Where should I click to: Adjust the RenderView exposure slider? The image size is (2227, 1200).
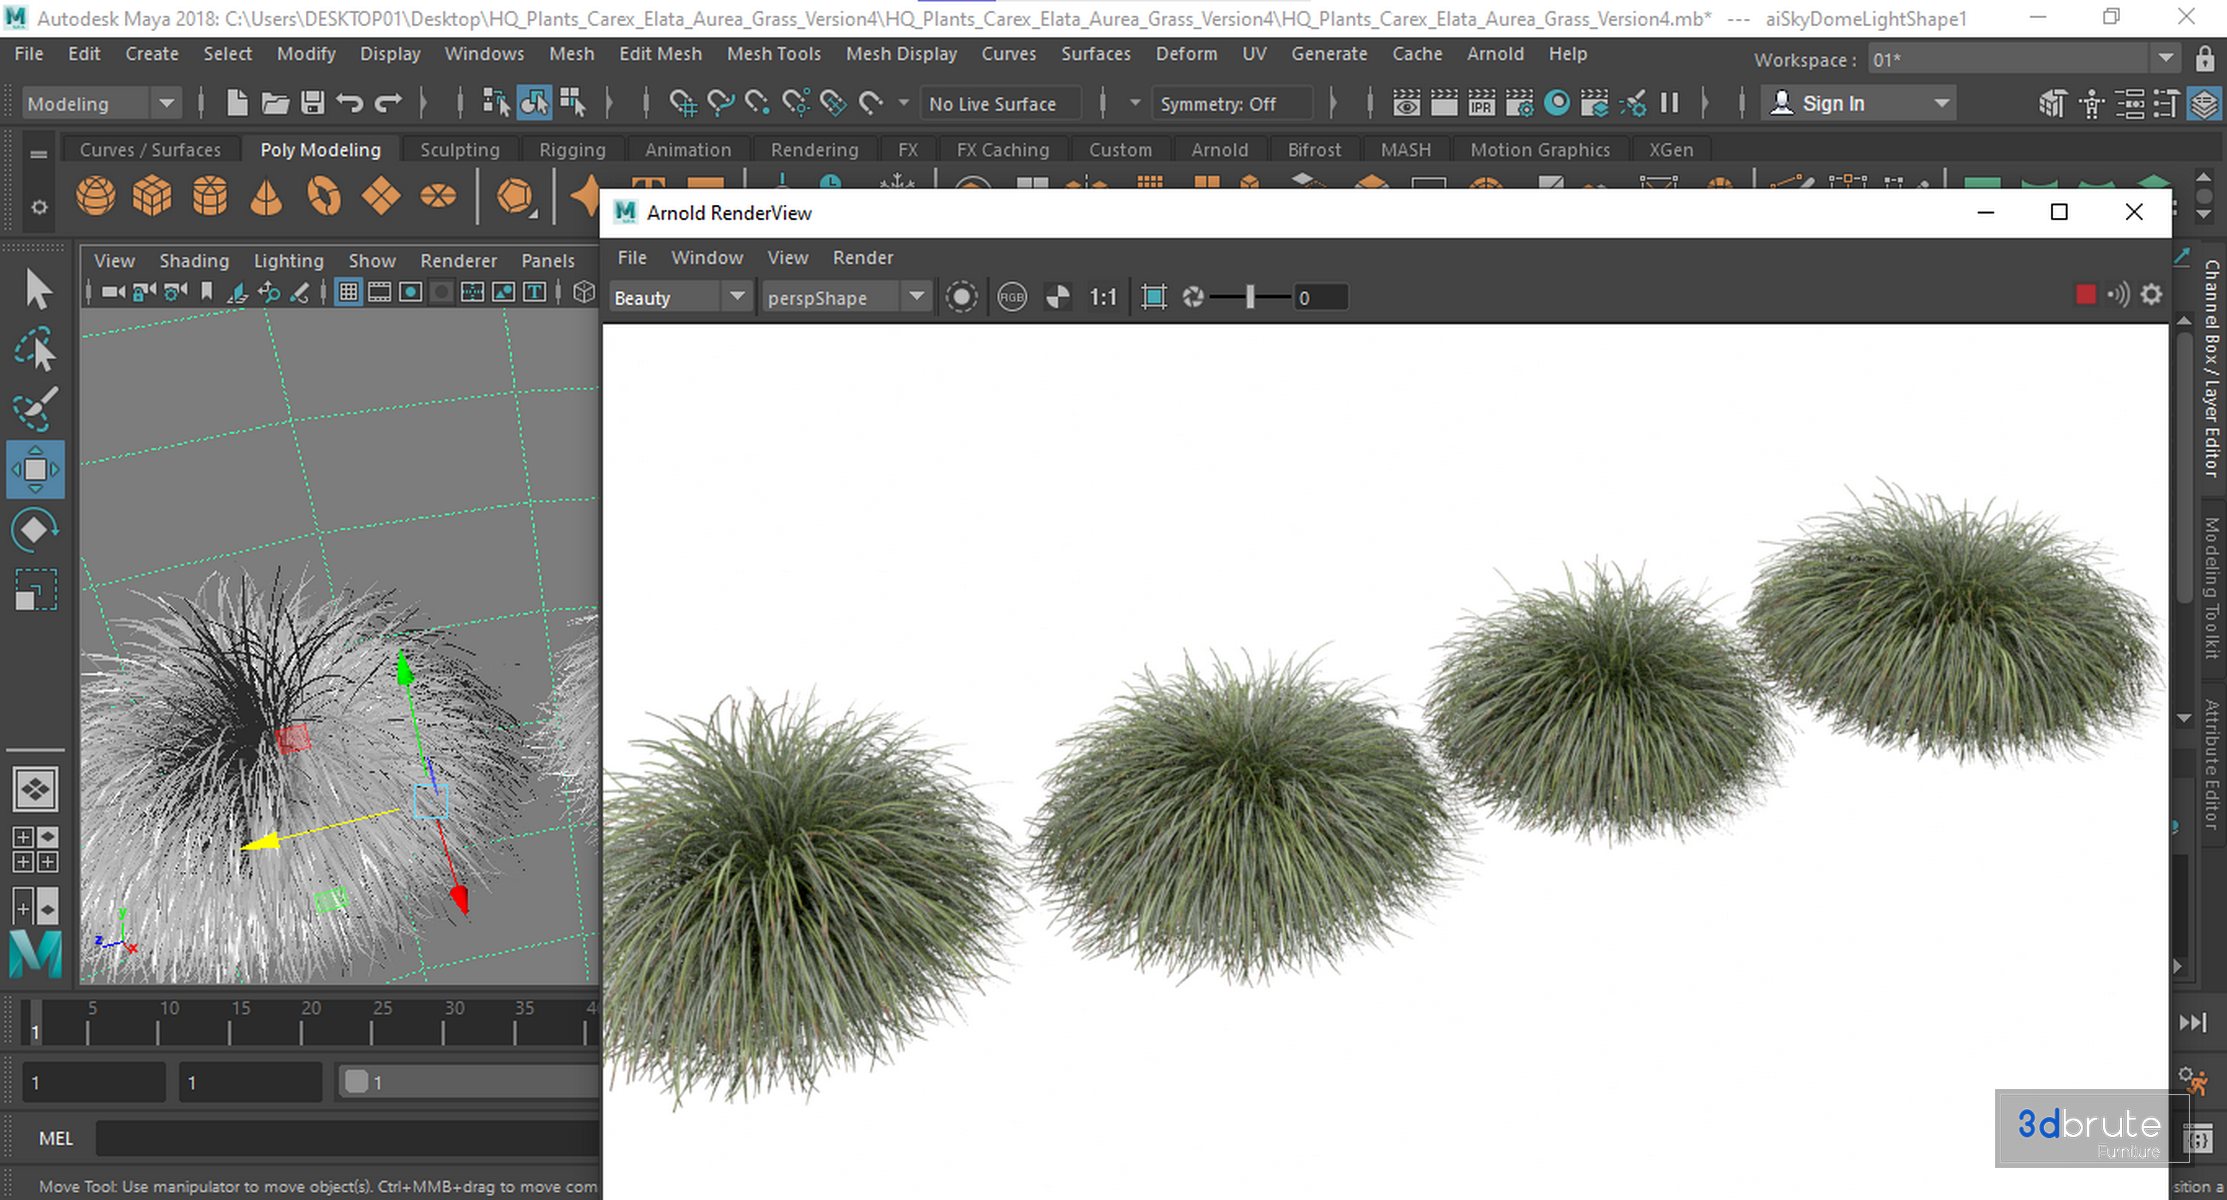[1250, 297]
